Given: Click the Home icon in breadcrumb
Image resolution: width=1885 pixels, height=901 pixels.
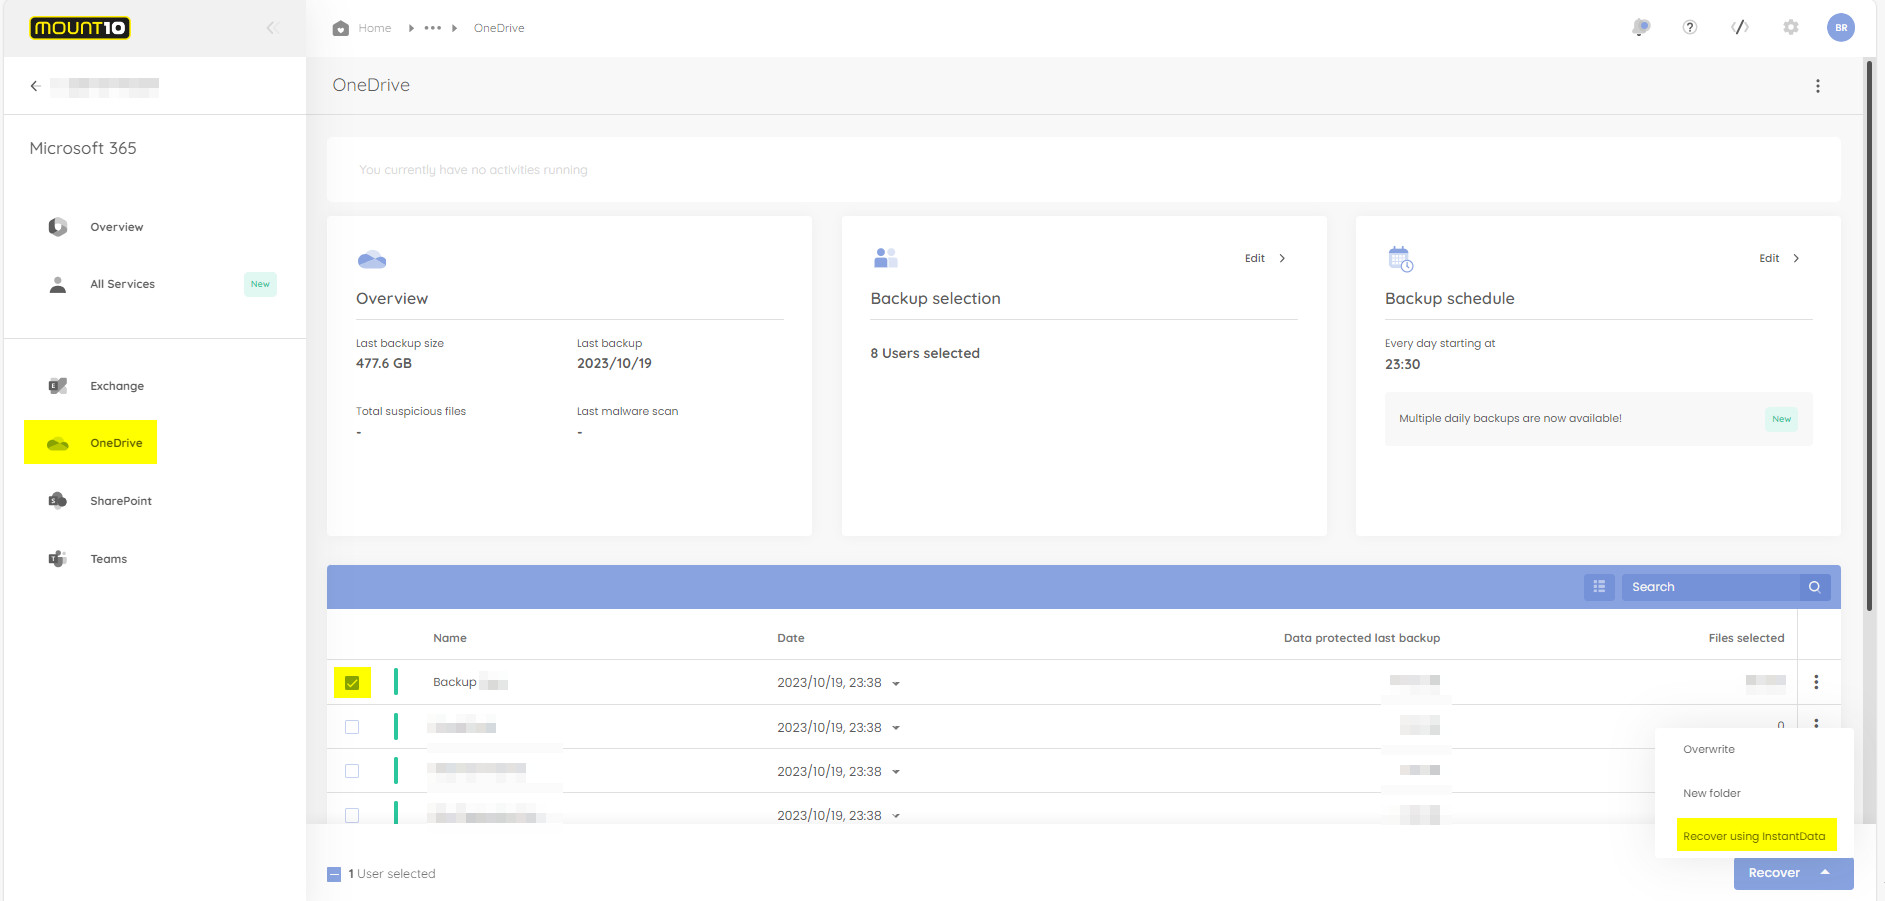Looking at the screenshot, I should (x=341, y=28).
